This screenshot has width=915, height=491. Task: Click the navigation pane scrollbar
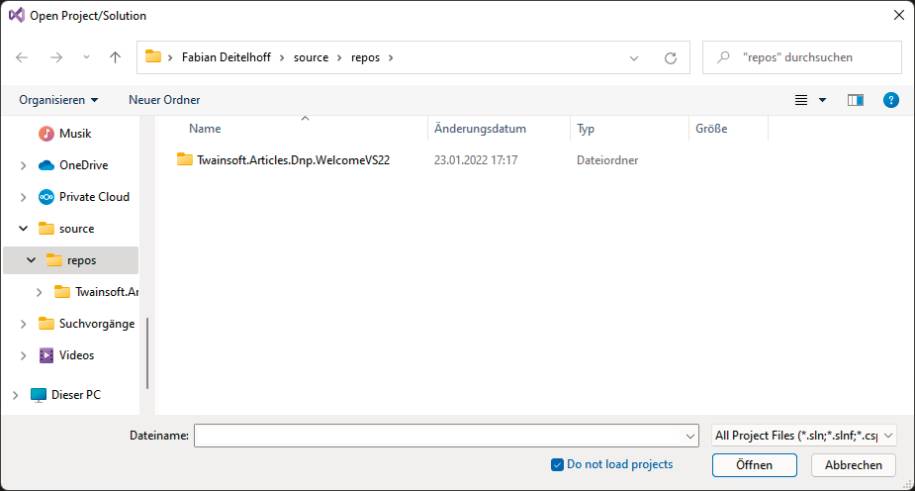coord(147,353)
